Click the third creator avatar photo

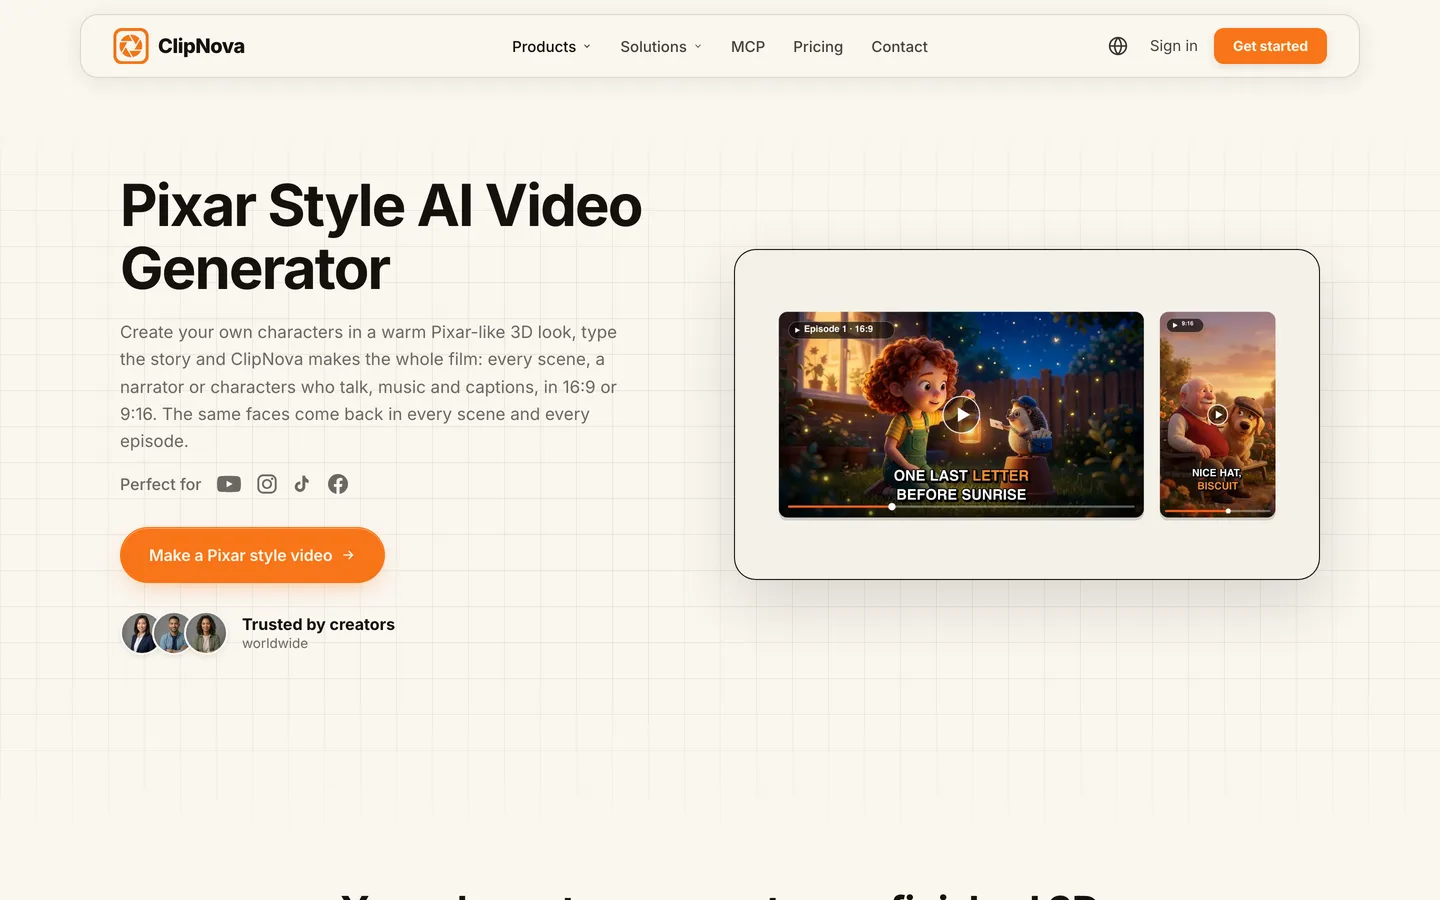coord(206,633)
